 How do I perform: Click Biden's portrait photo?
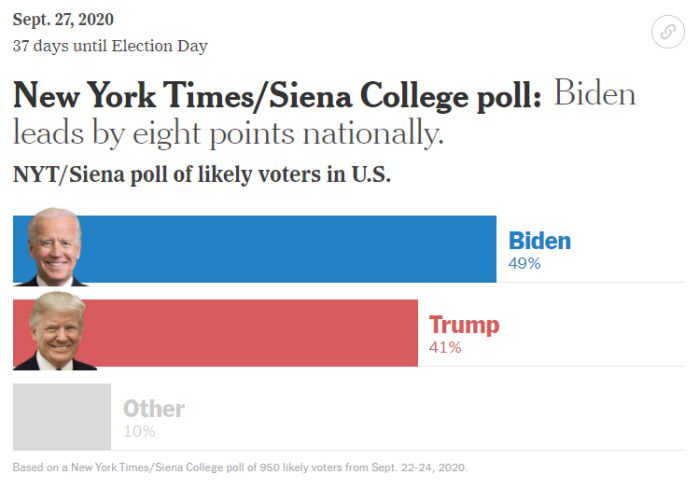(54, 248)
